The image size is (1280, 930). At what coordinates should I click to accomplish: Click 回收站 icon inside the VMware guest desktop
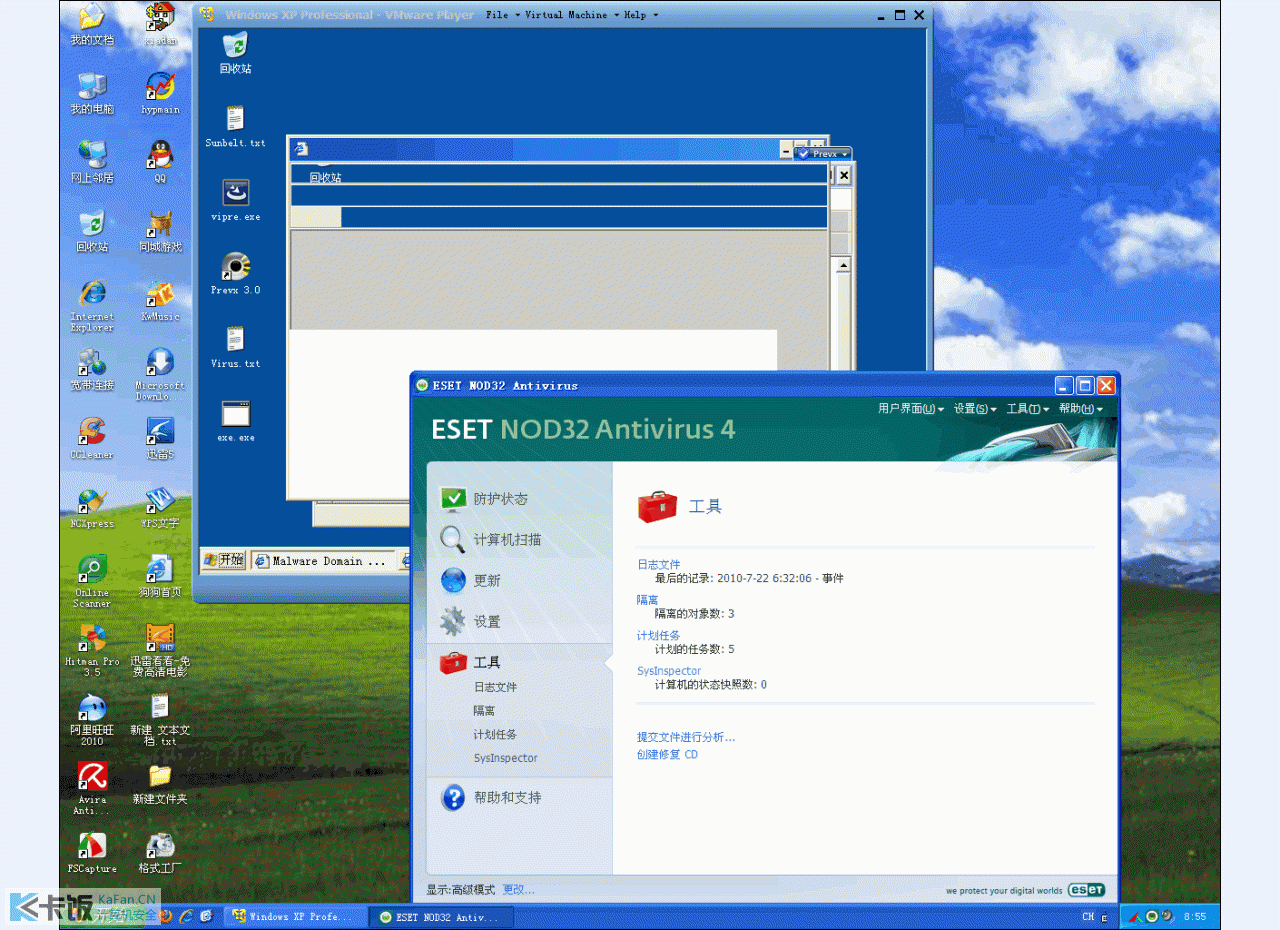click(x=235, y=53)
